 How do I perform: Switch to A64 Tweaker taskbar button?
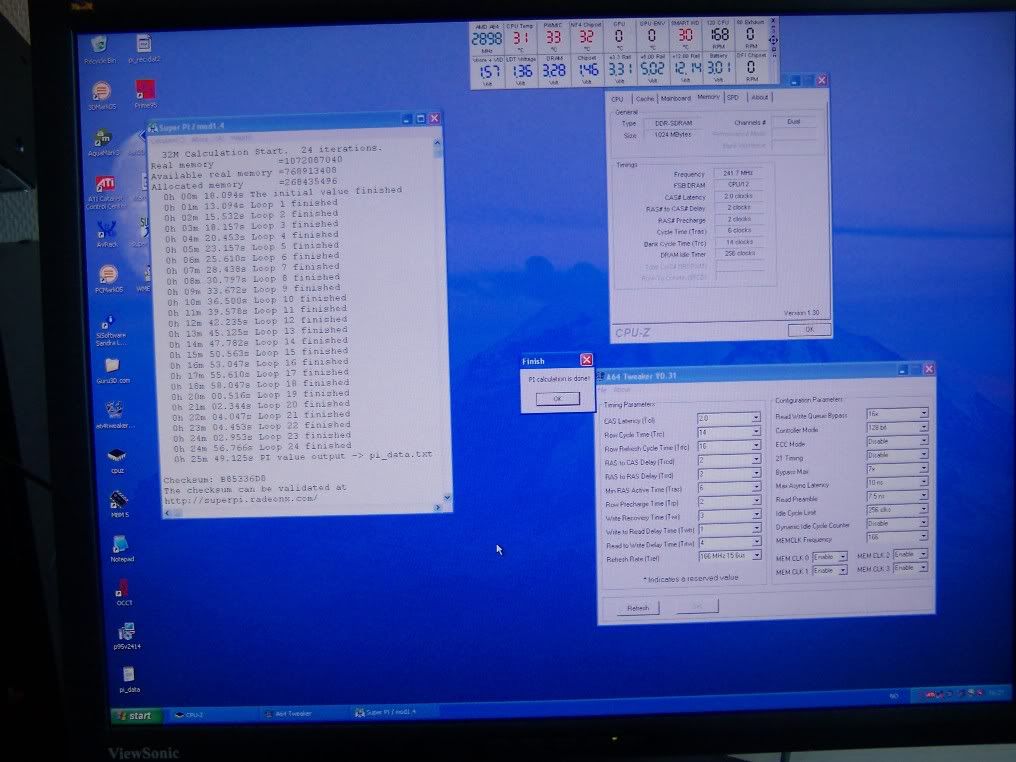point(301,713)
